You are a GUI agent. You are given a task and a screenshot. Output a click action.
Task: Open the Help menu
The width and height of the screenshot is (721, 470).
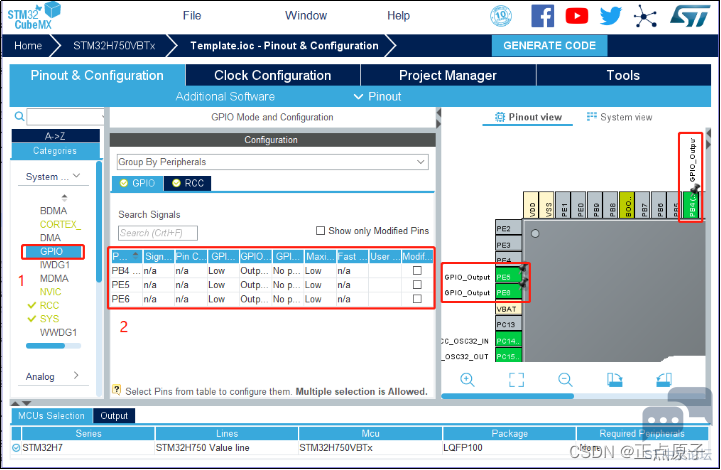click(x=398, y=16)
